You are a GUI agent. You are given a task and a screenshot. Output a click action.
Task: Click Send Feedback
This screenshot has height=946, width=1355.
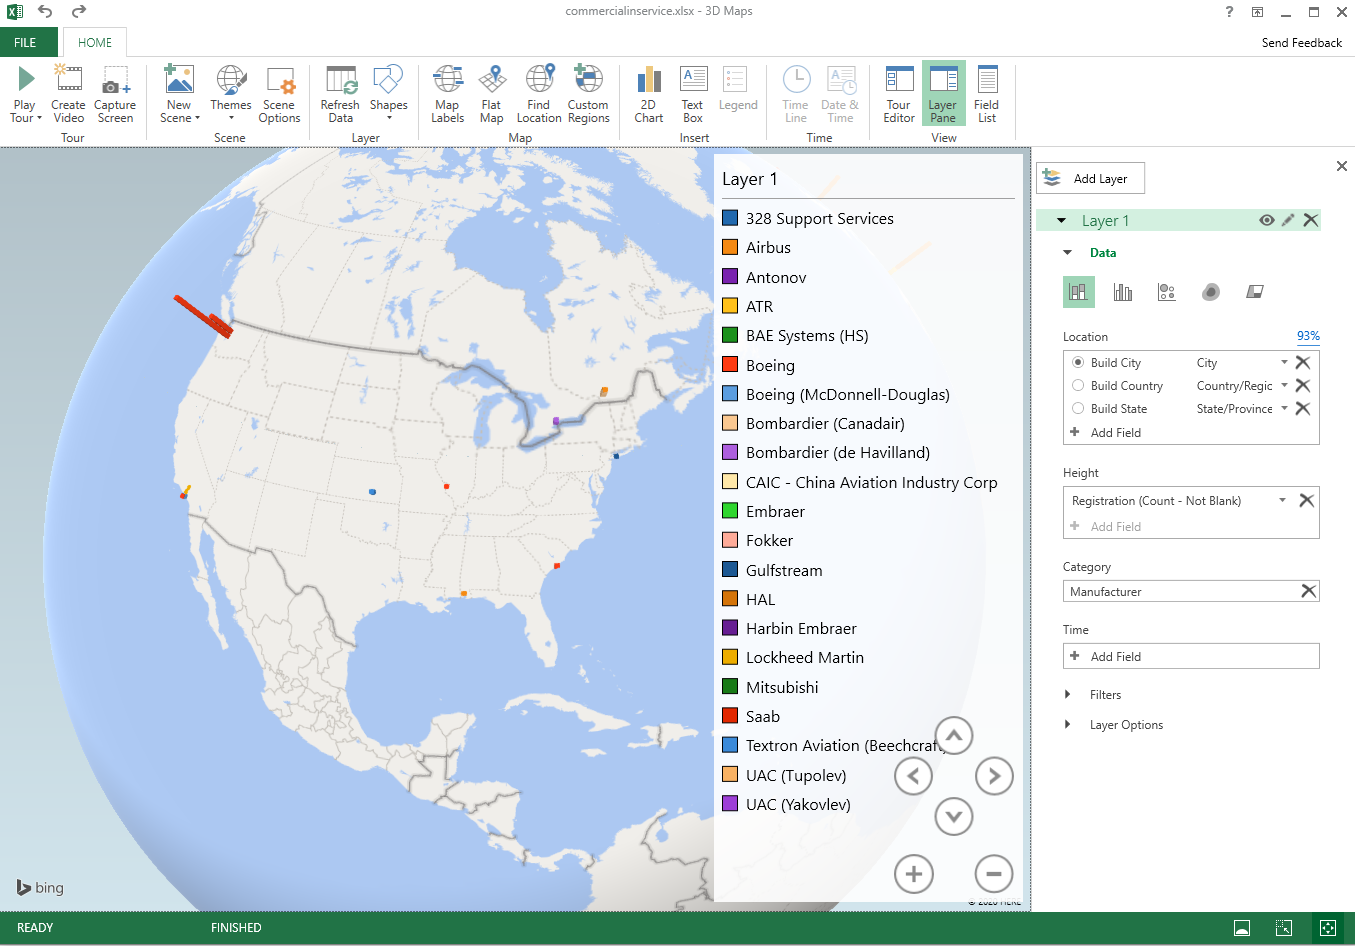coord(1301,43)
